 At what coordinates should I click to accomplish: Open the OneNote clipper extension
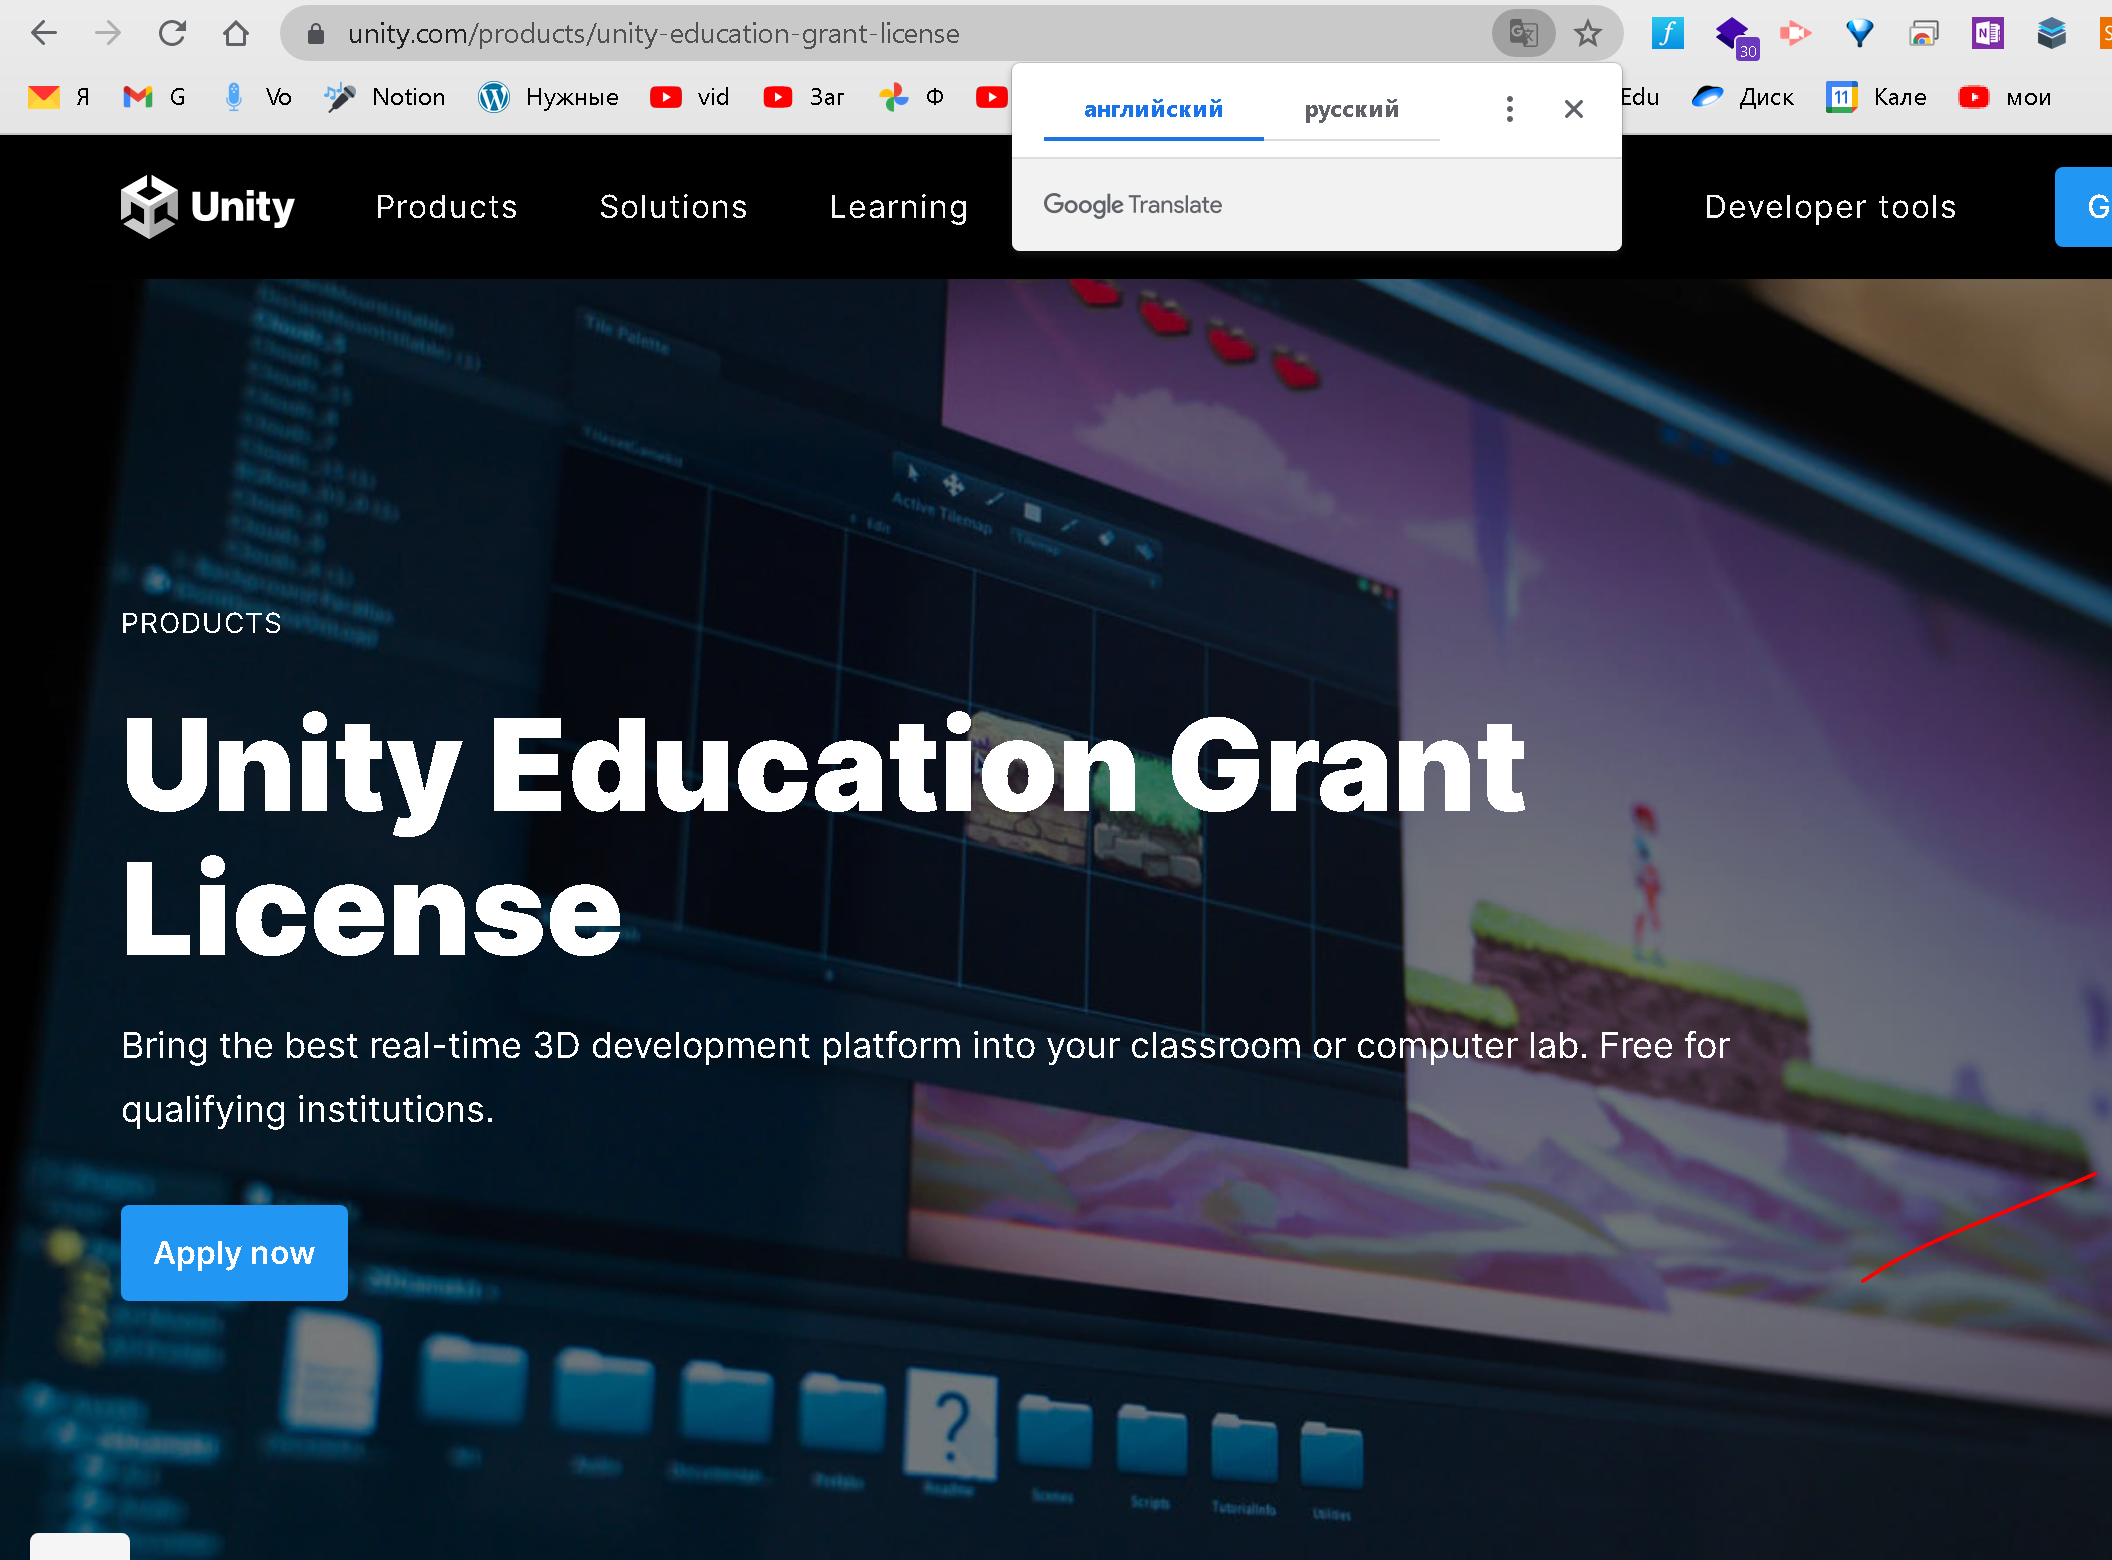pos(1988,34)
